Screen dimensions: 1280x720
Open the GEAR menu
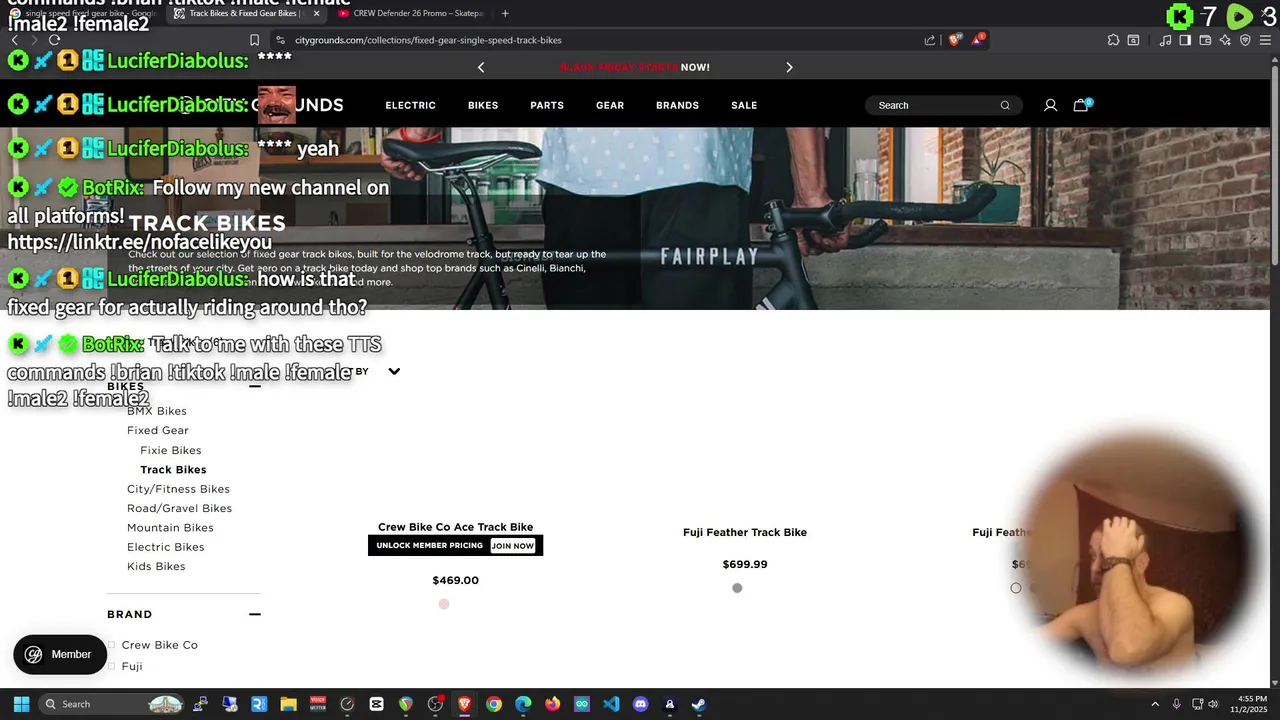click(x=610, y=105)
